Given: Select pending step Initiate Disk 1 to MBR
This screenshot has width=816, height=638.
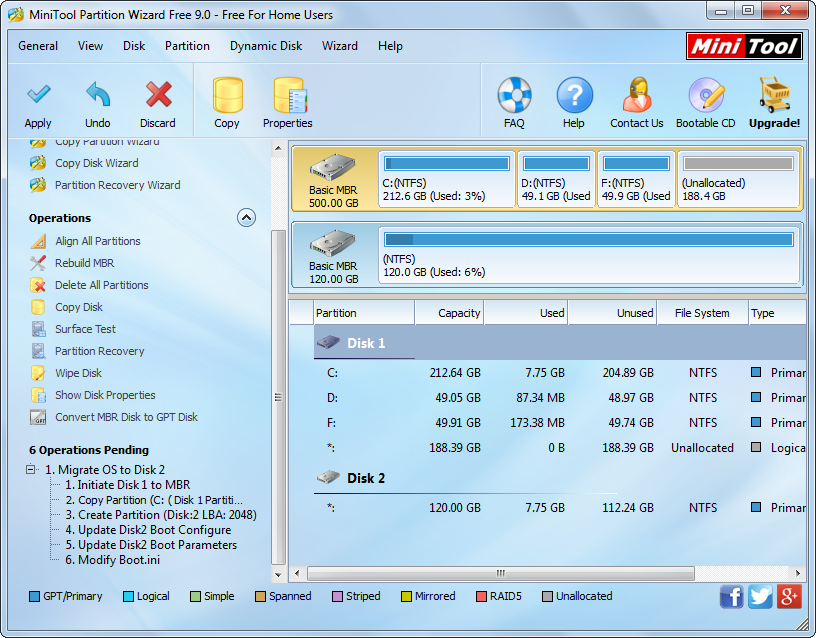Looking at the screenshot, I should tap(128, 485).
